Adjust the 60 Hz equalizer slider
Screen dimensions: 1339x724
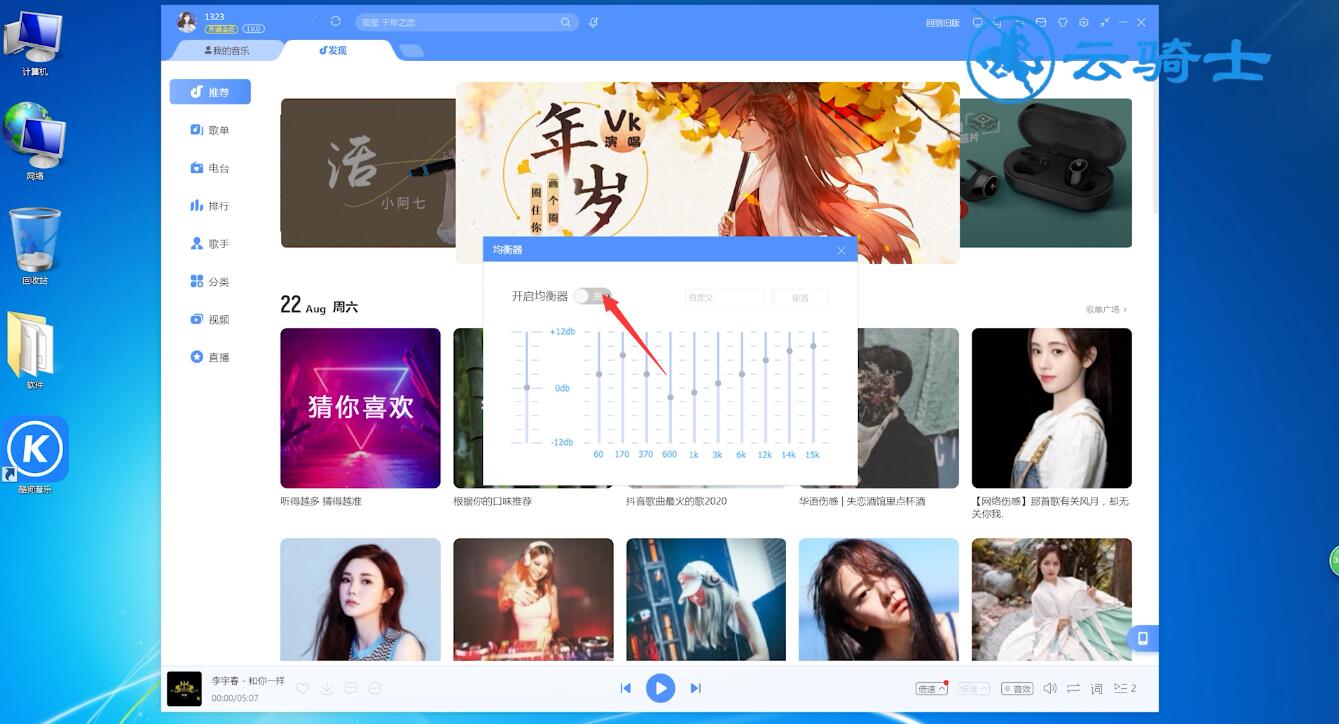click(x=598, y=387)
